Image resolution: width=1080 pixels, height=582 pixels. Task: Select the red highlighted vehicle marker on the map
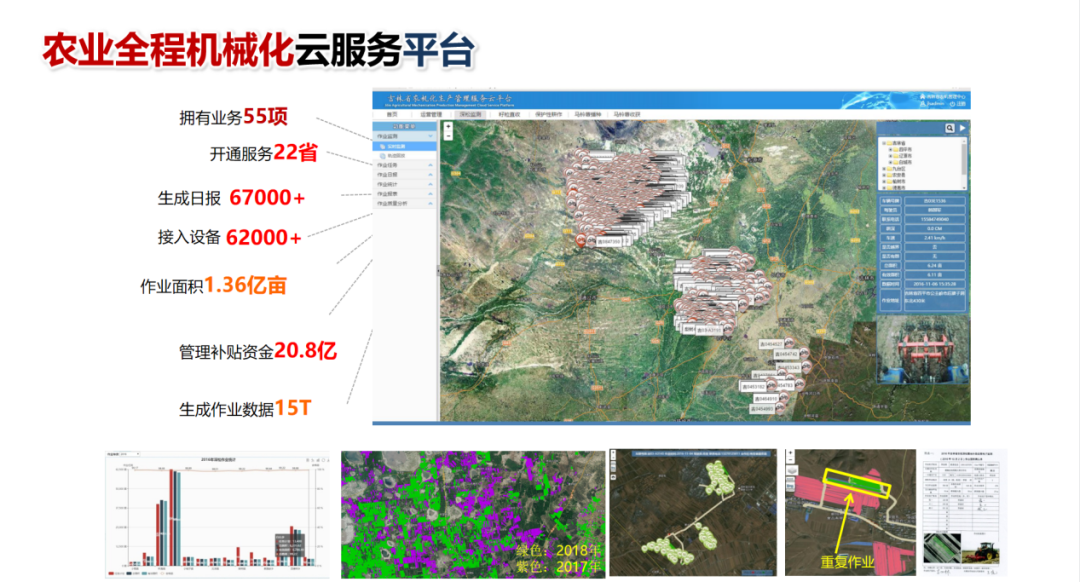pyautogui.click(x=581, y=240)
